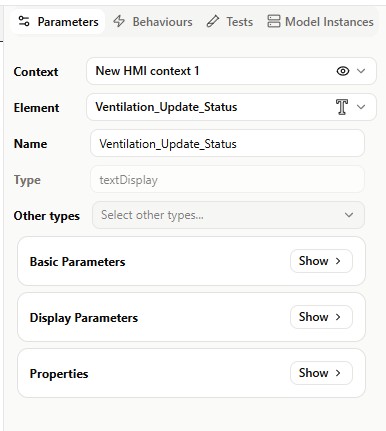This screenshot has height=431, width=386.
Task: Click the Element label
Action: [36, 108]
